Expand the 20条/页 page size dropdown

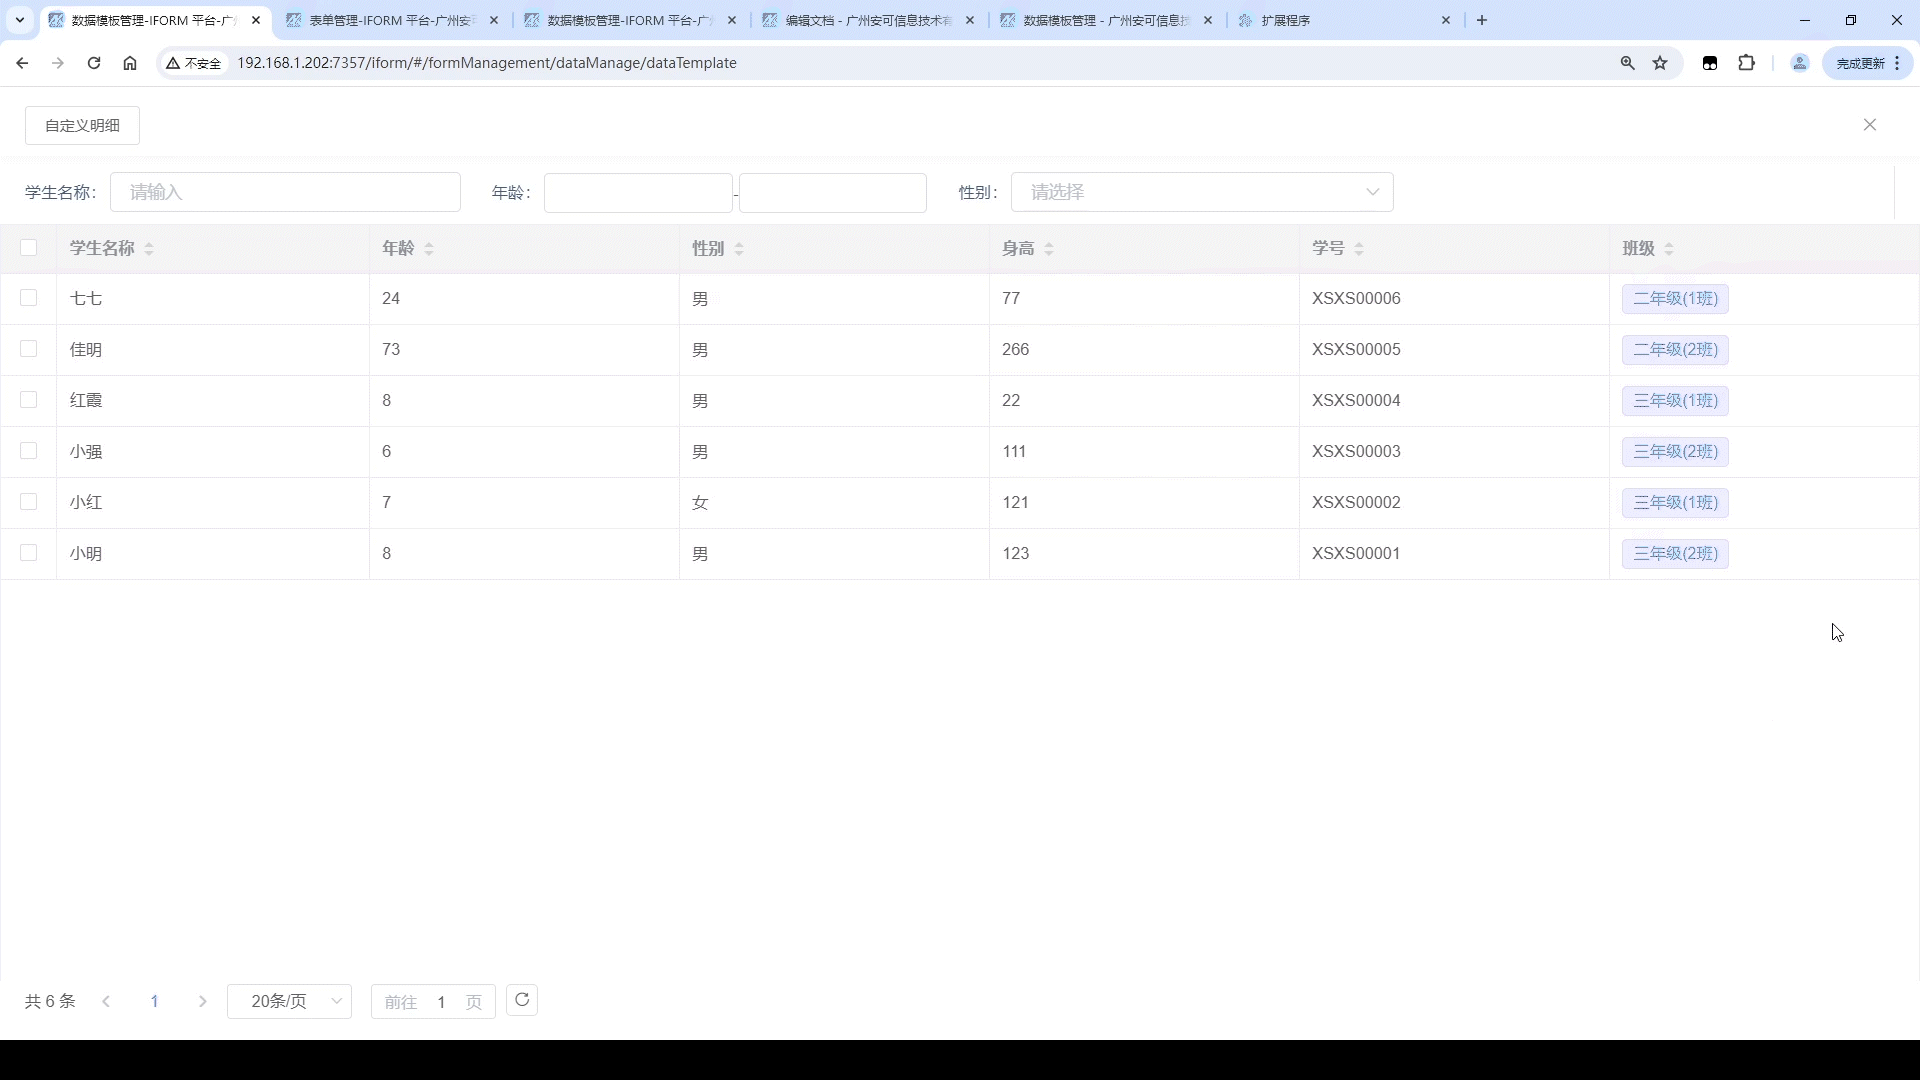pos(289,1001)
